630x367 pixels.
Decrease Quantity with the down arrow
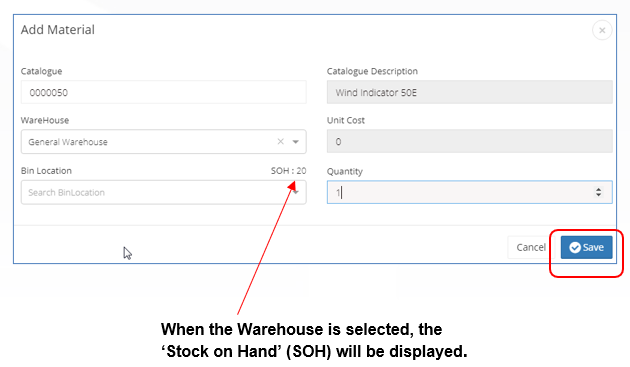point(599,195)
